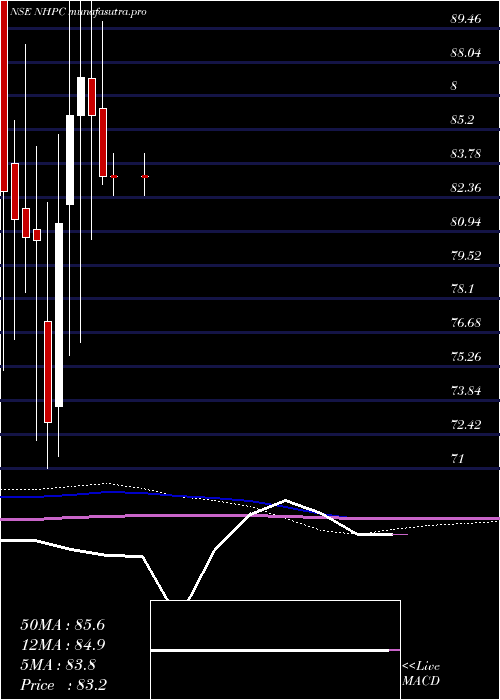Screen dimensions: 500x700
Task: Click the 75.26 price axis label
Action: (466, 356)
